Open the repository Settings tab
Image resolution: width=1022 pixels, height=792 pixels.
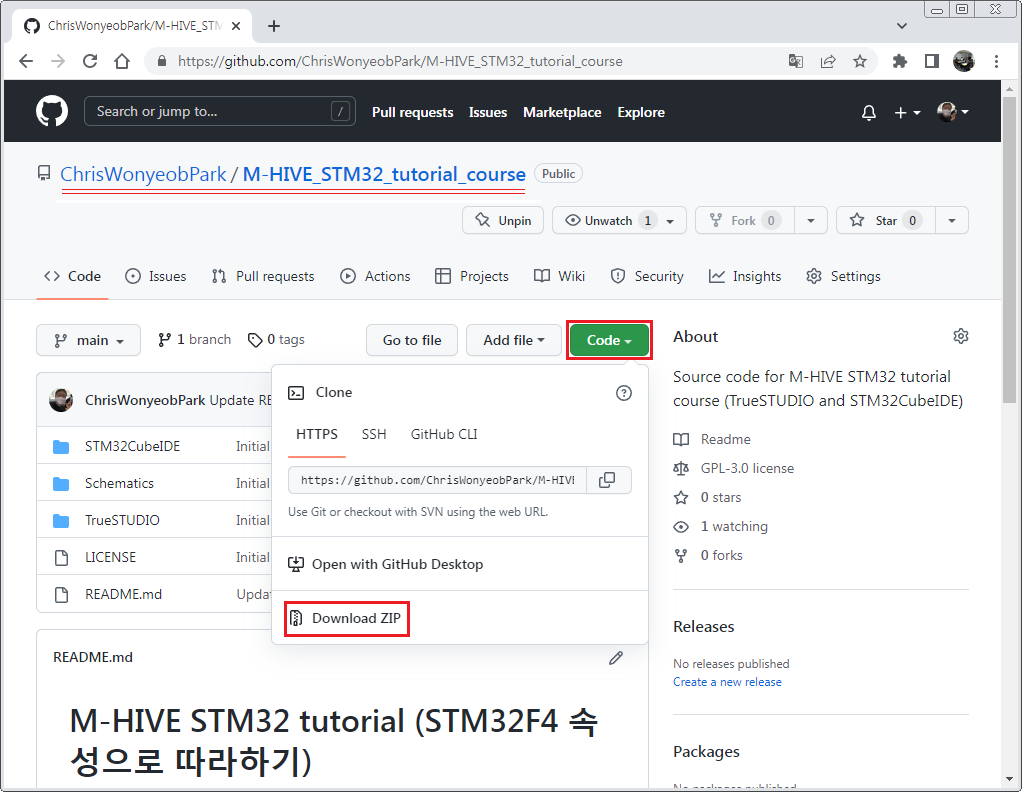(x=843, y=276)
